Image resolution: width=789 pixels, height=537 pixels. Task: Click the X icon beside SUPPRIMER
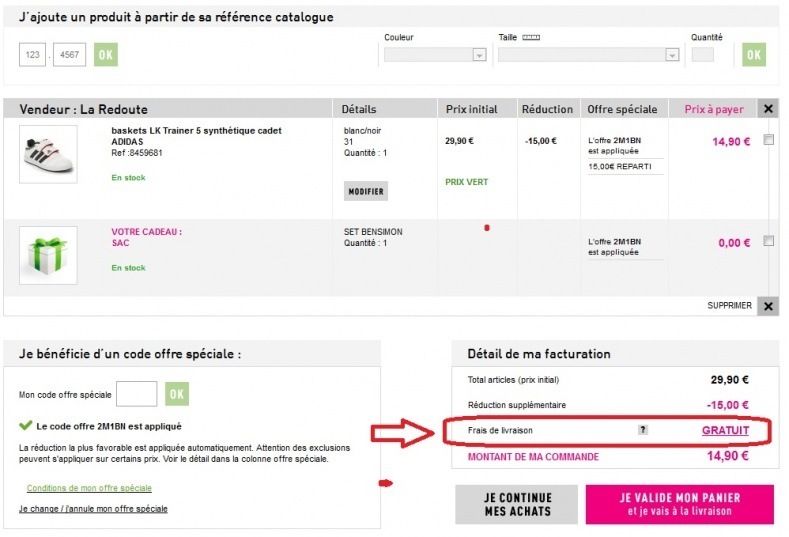[x=767, y=306]
